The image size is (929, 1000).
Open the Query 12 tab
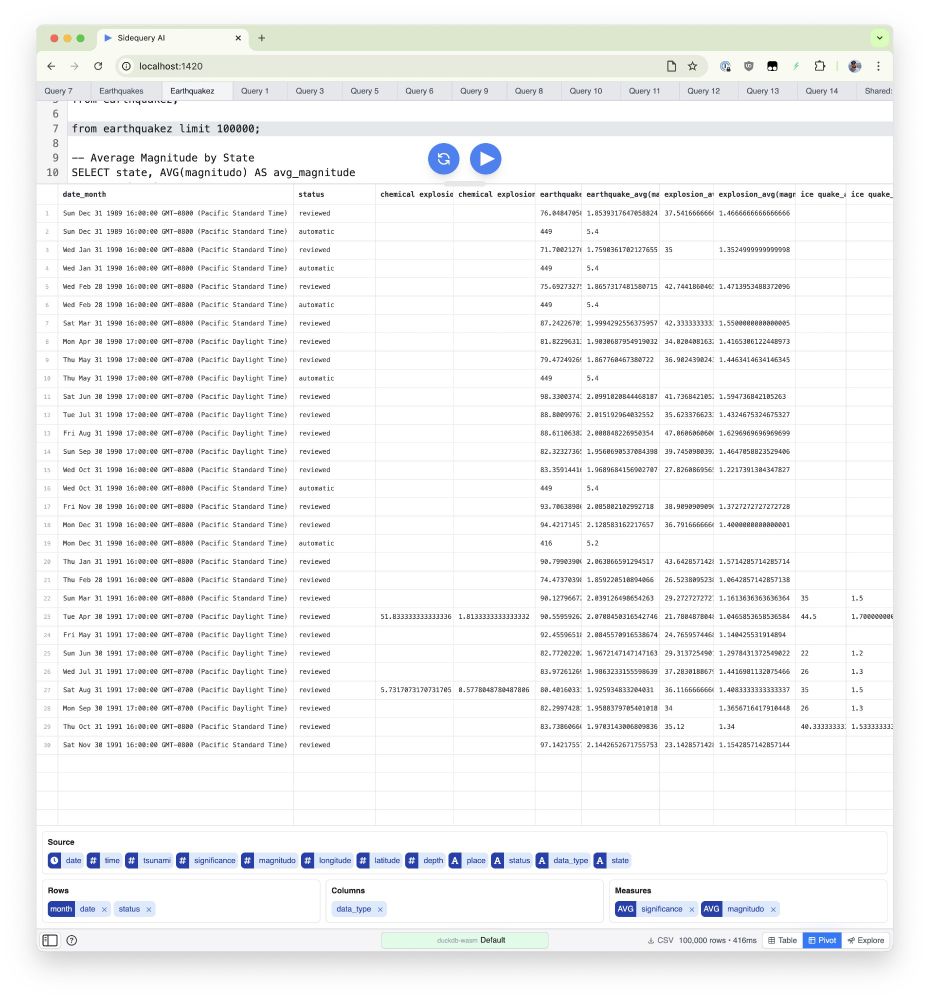click(x=704, y=91)
